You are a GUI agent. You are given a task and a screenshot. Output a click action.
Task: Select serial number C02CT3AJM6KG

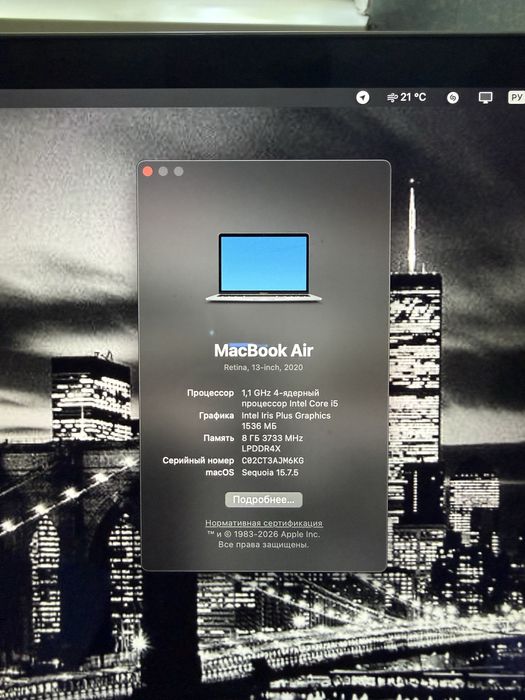pyautogui.click(x=273, y=460)
